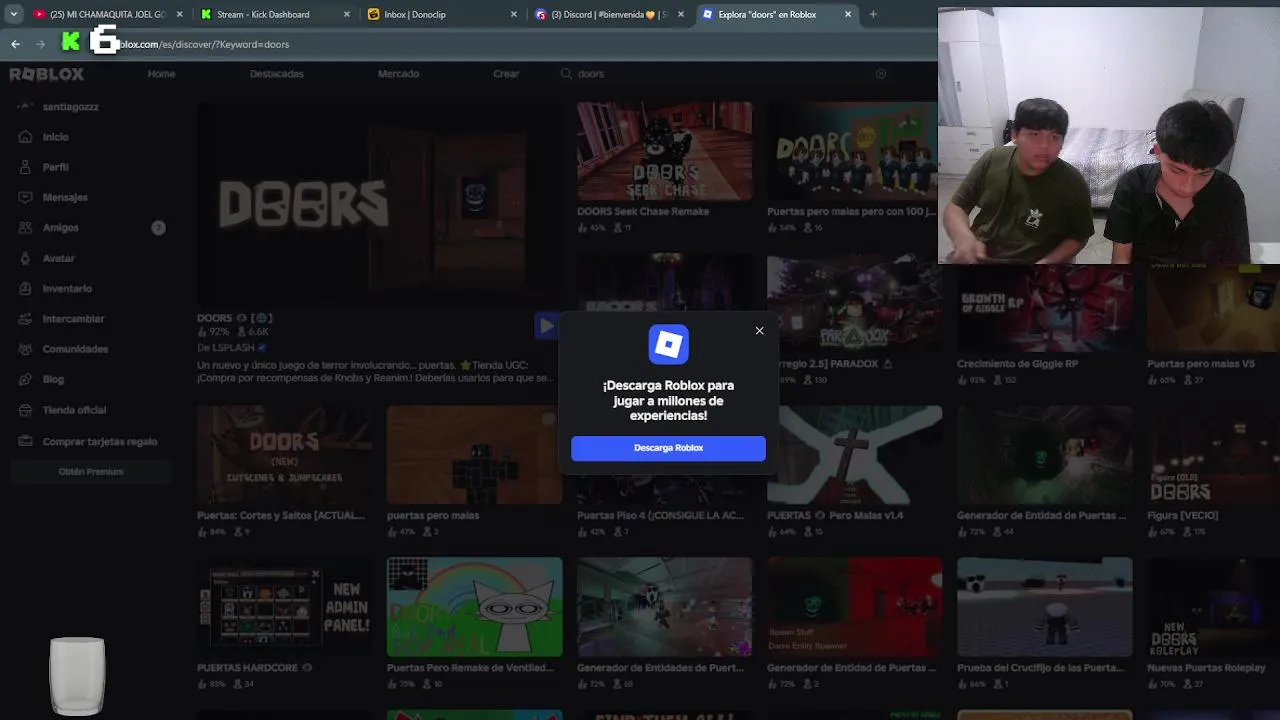This screenshot has height=720, width=1280.
Task: Close the Explora doors en Roblox tab
Action: [x=848, y=14]
